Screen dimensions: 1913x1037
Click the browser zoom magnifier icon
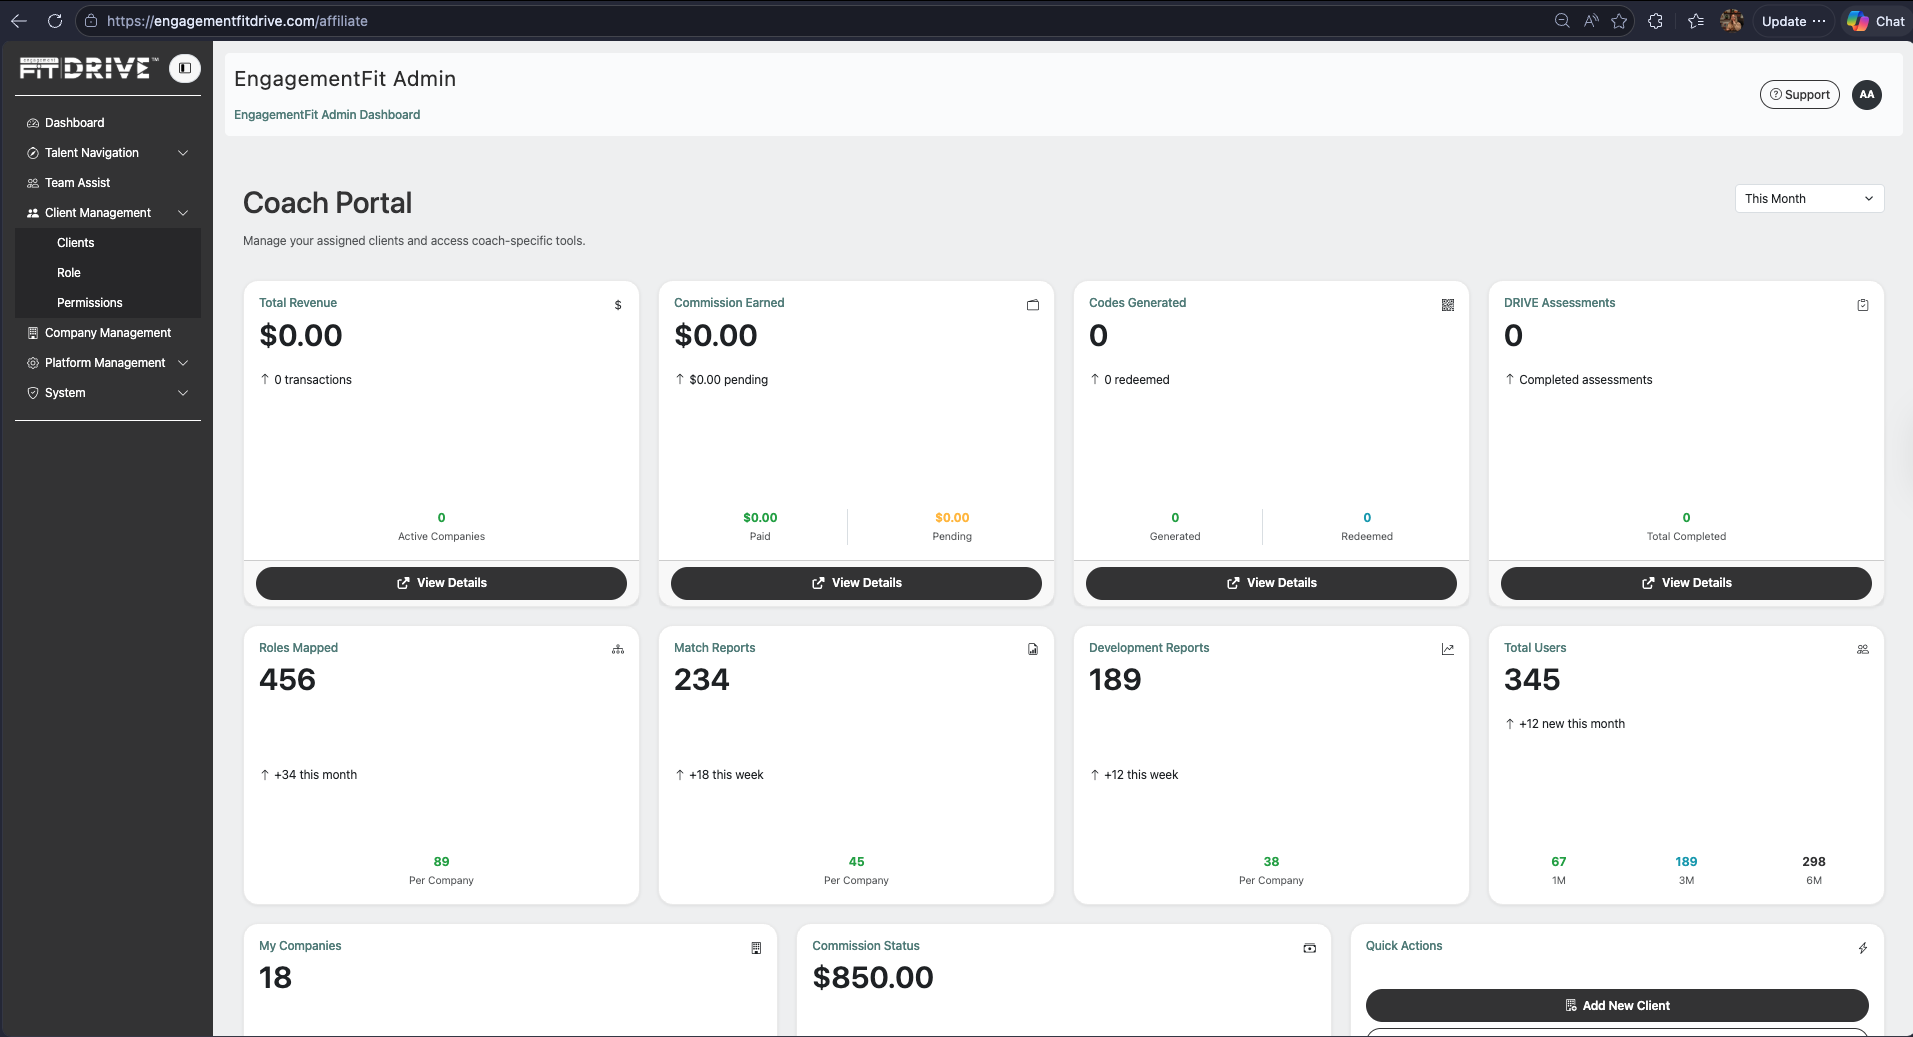(x=1562, y=21)
